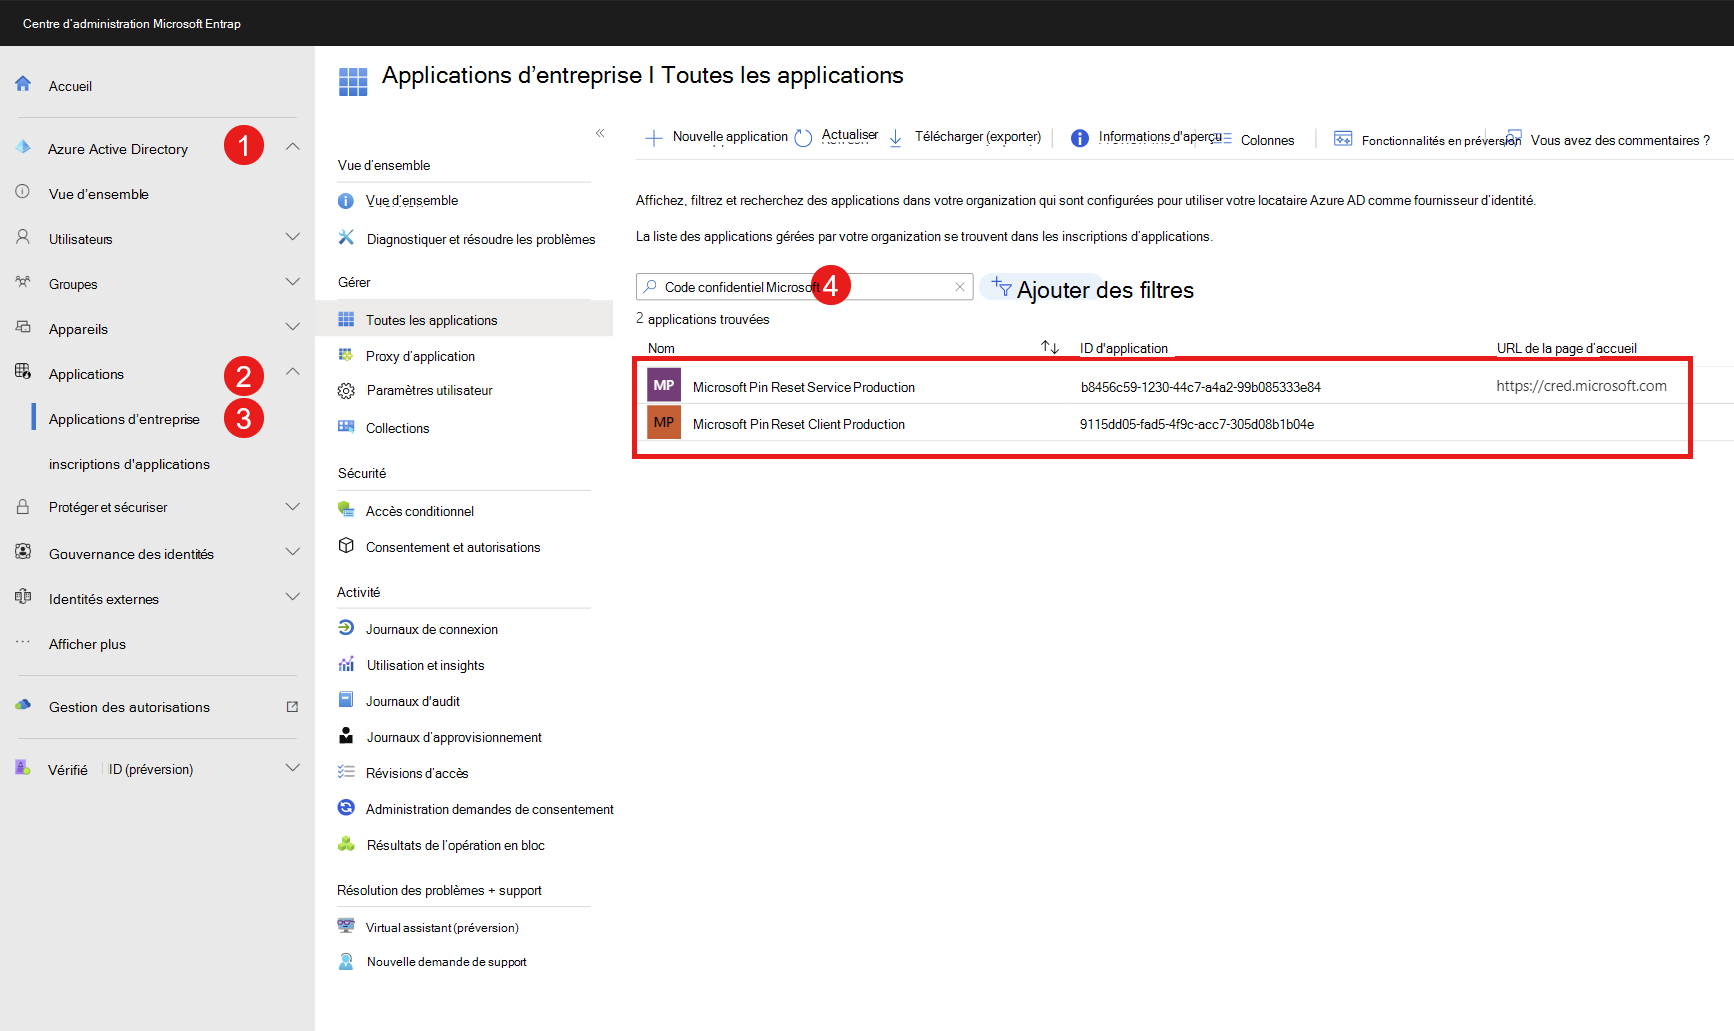
Task: Click the Identités externes icon
Action: click(x=23, y=597)
